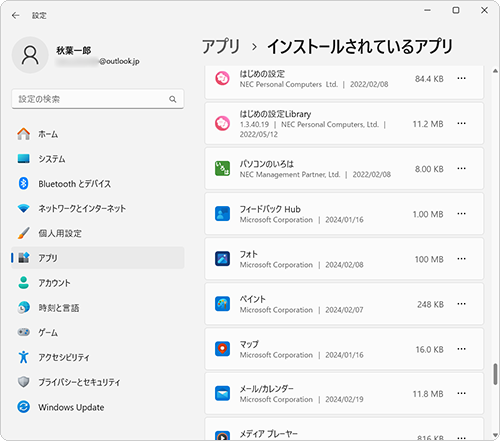Viewport: 500px width, 441px height.
Task: Open プライバシーとセキュリティ
Action: click(x=98, y=382)
